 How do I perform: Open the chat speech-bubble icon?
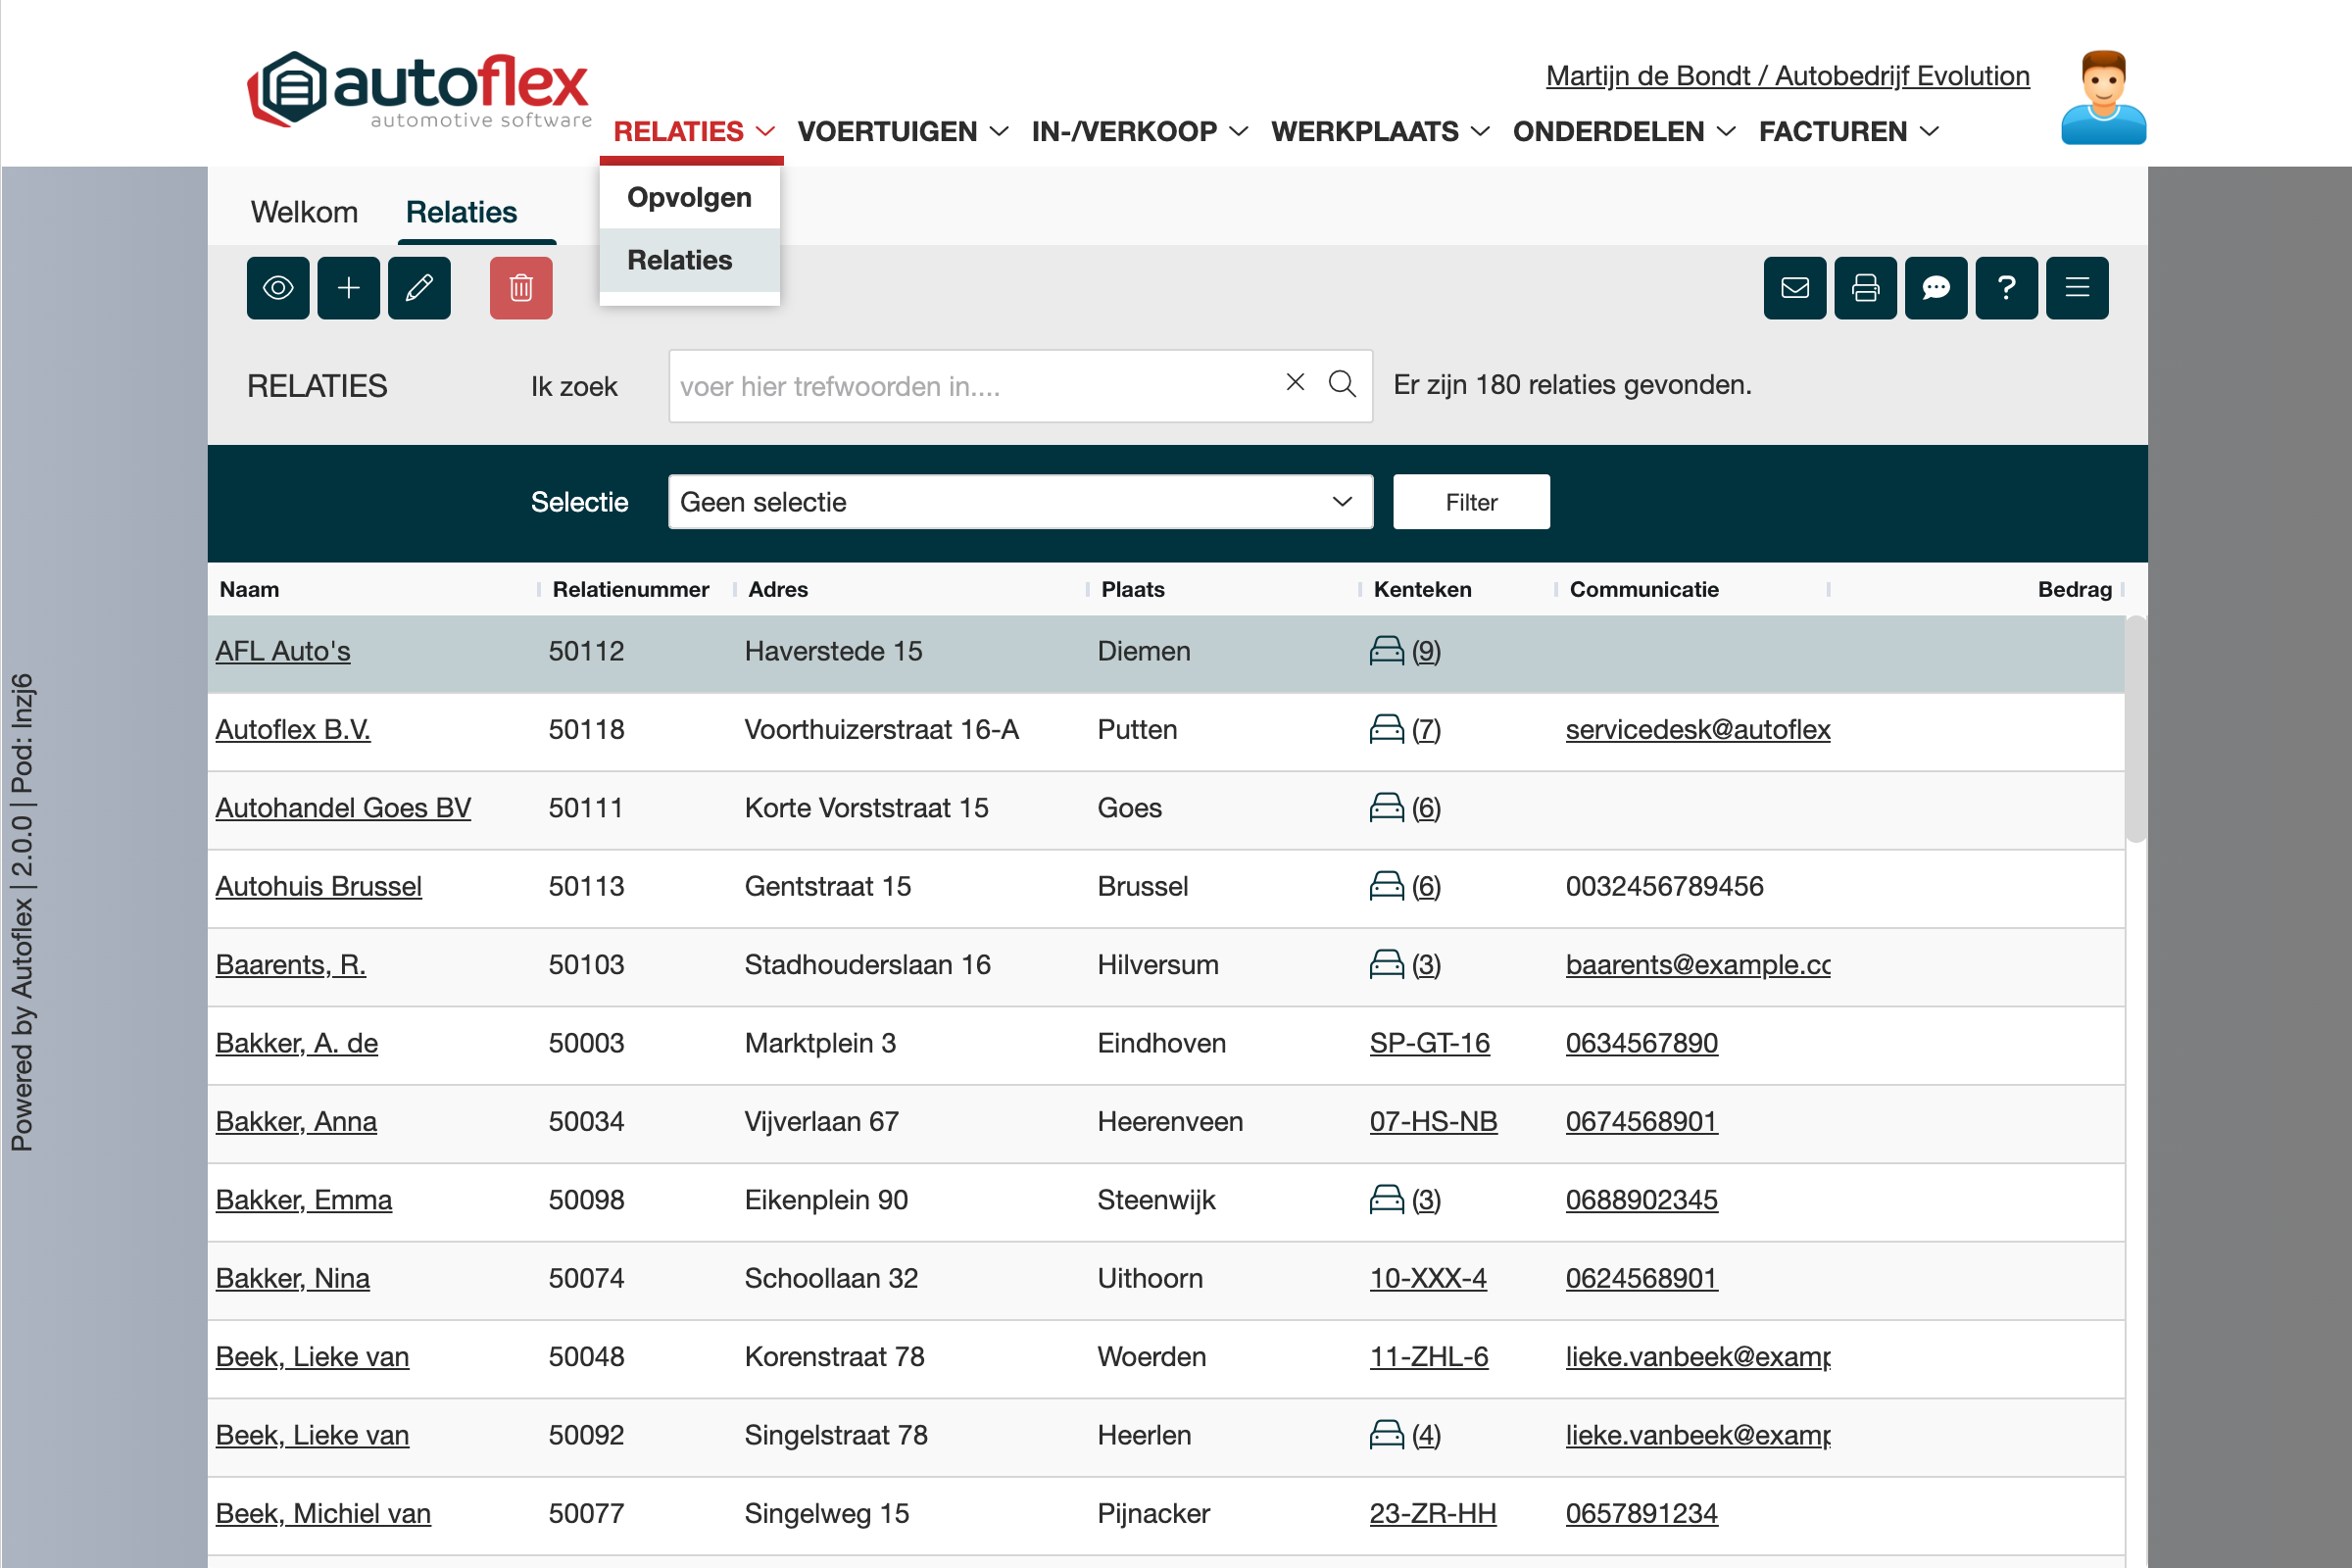(1936, 288)
